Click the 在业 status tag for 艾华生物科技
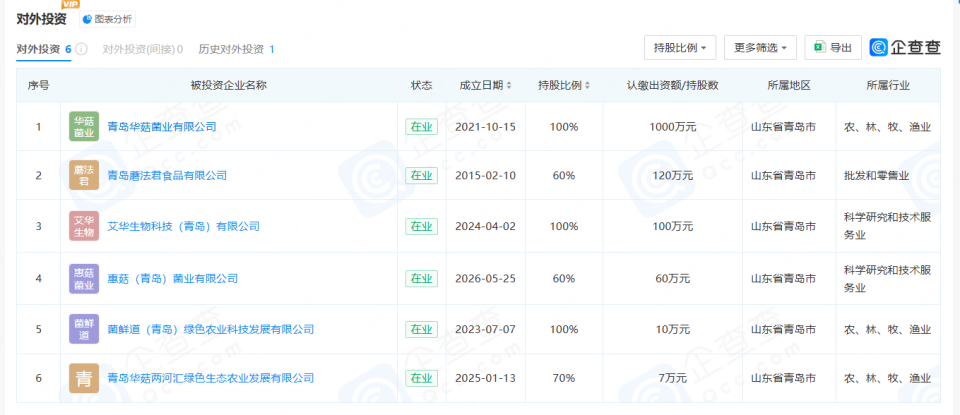960x415 pixels. click(x=421, y=226)
